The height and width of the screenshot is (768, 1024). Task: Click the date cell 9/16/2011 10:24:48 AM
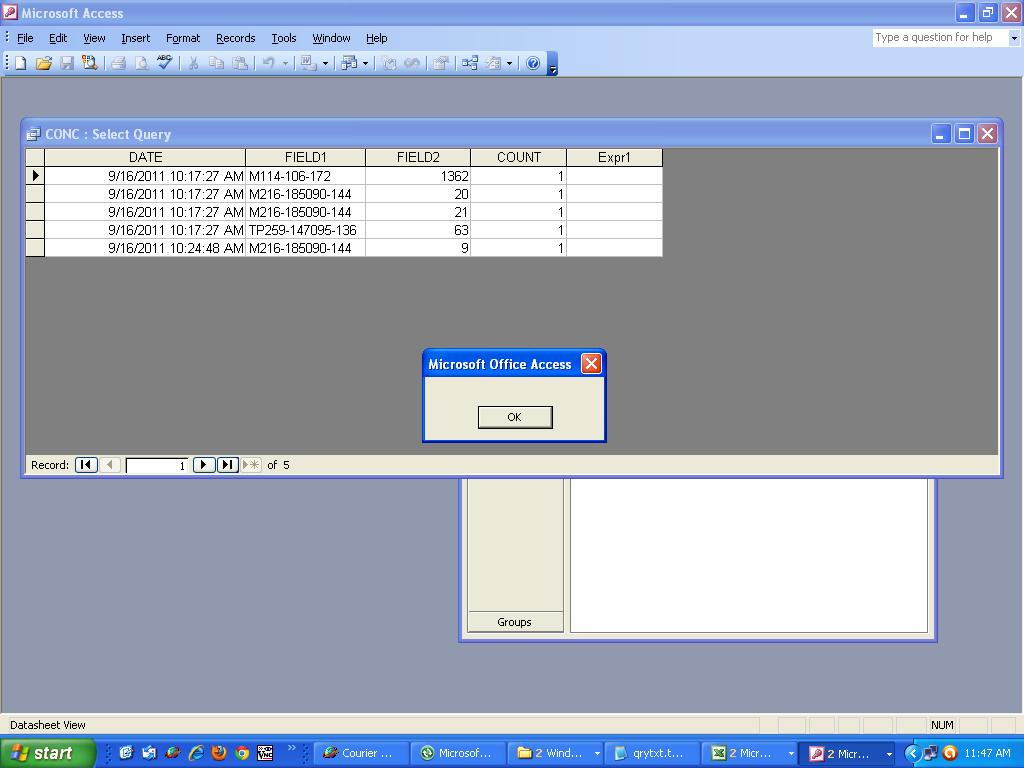point(145,248)
